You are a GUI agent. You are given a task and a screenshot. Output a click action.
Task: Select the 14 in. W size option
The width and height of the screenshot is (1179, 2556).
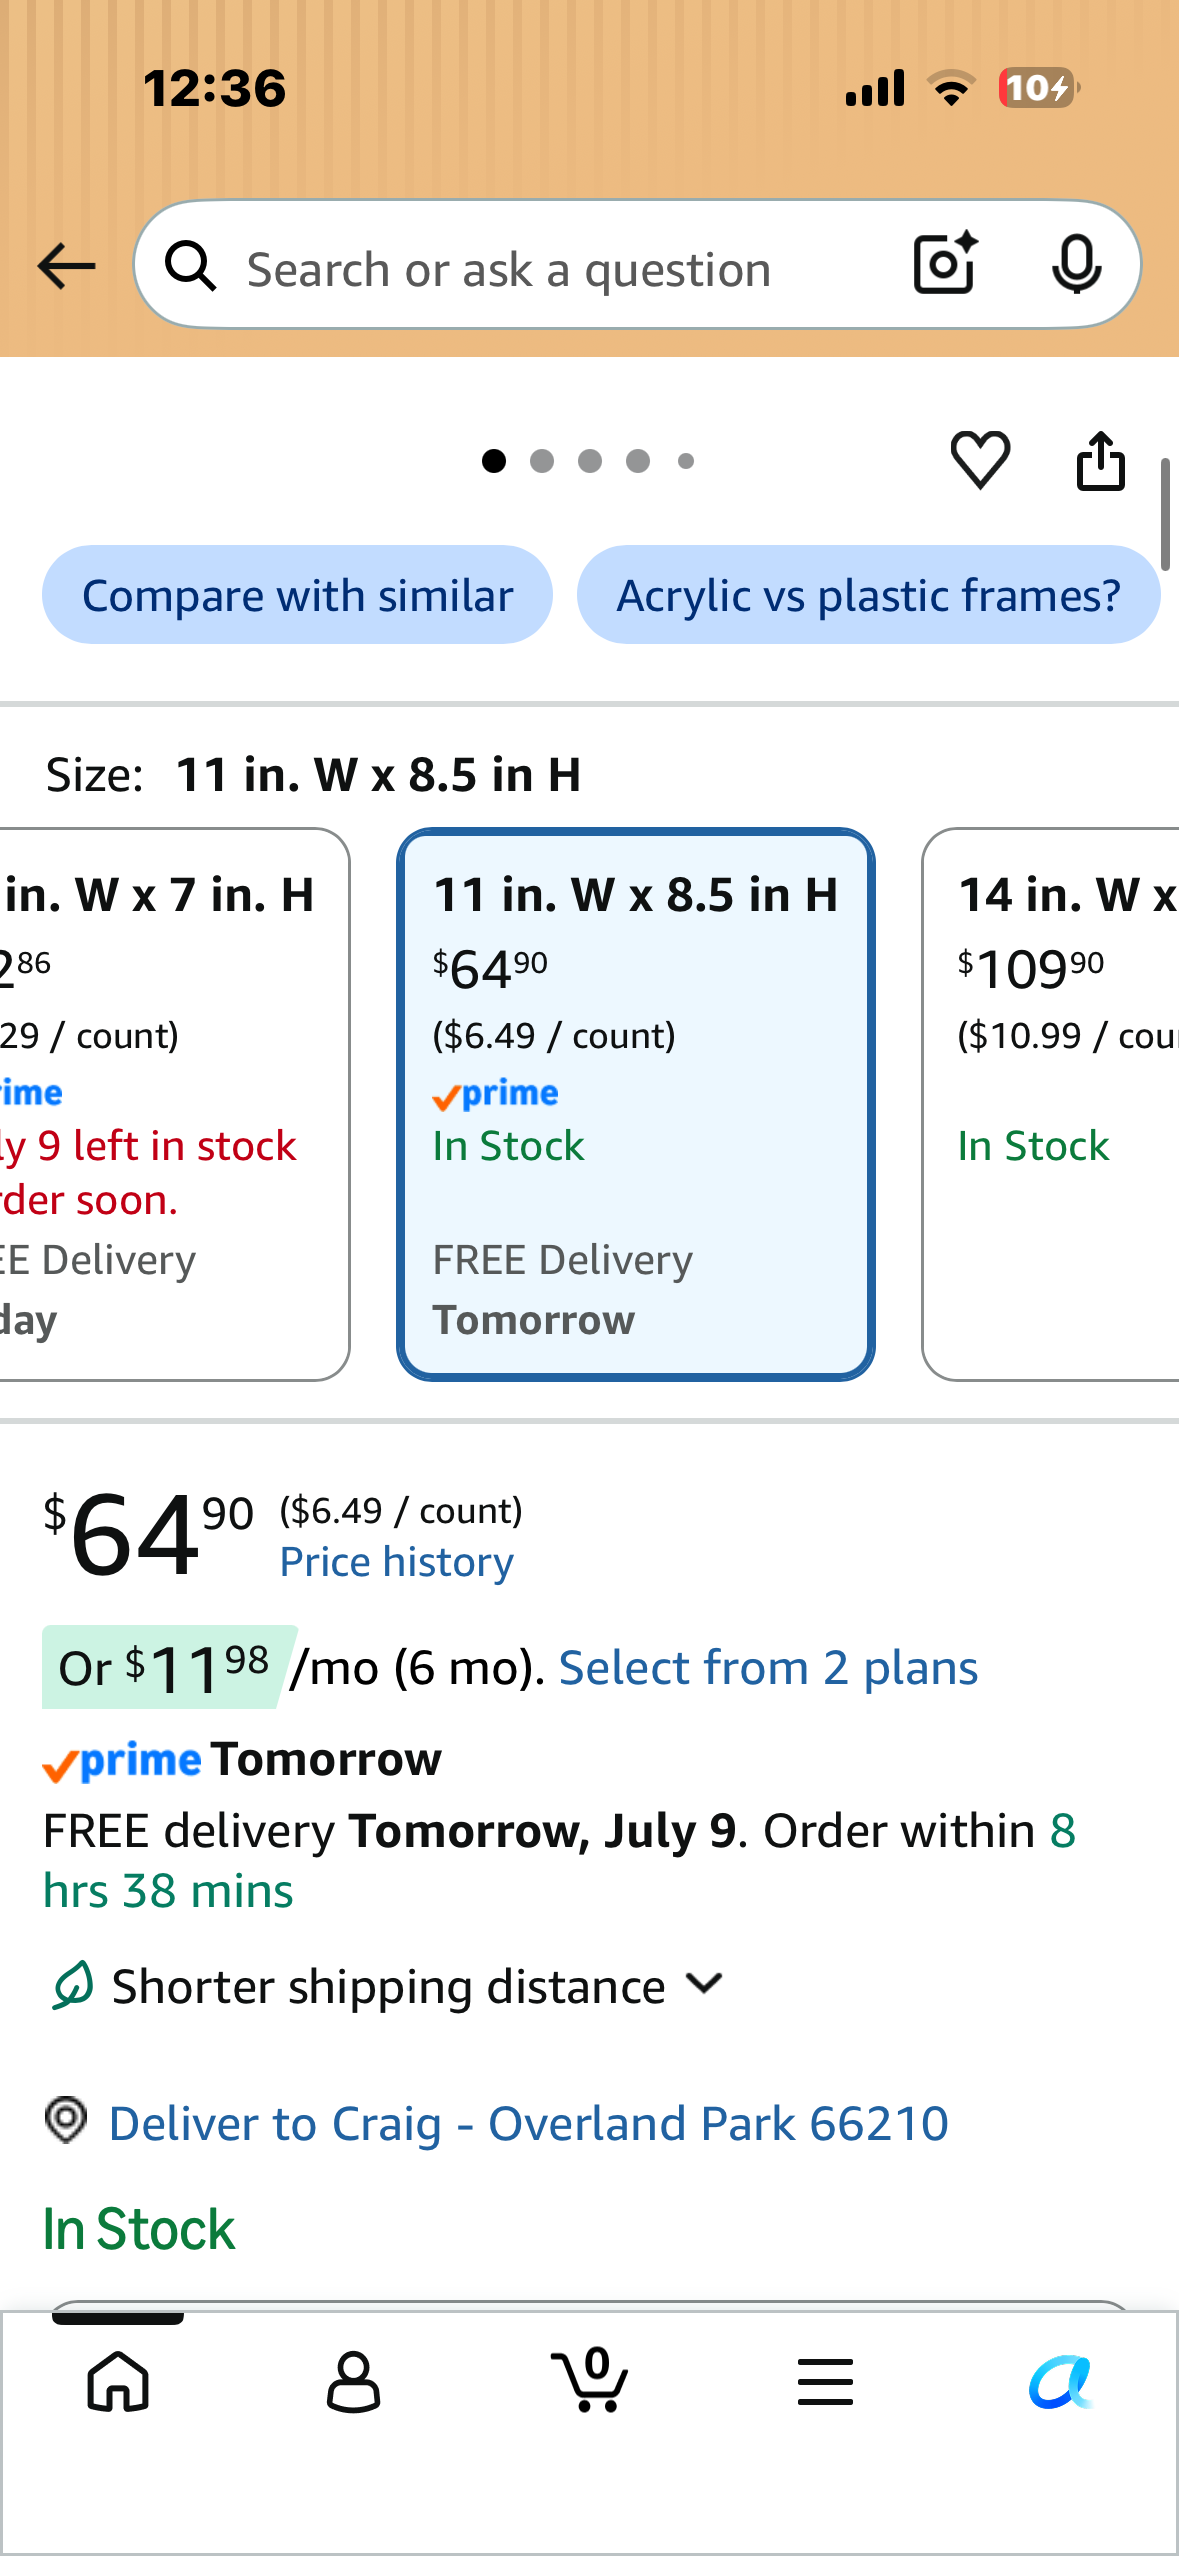pyautogui.click(x=1050, y=1104)
